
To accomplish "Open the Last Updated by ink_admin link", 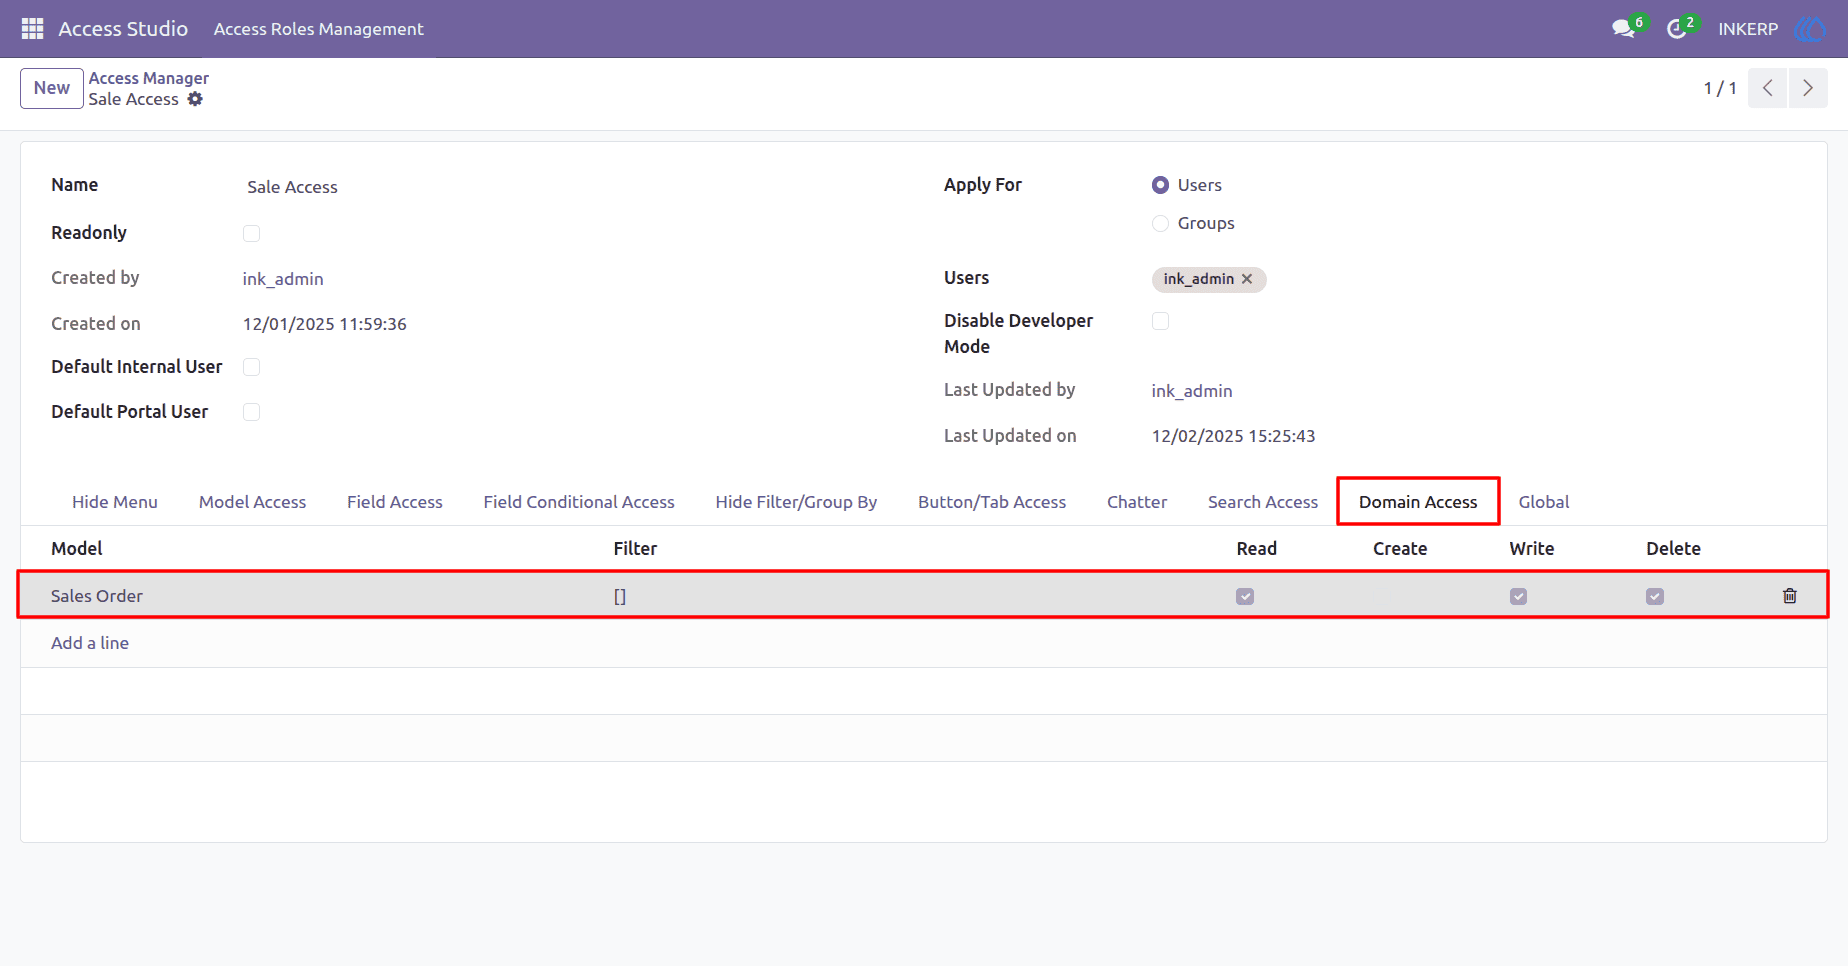I will (x=1192, y=391).
